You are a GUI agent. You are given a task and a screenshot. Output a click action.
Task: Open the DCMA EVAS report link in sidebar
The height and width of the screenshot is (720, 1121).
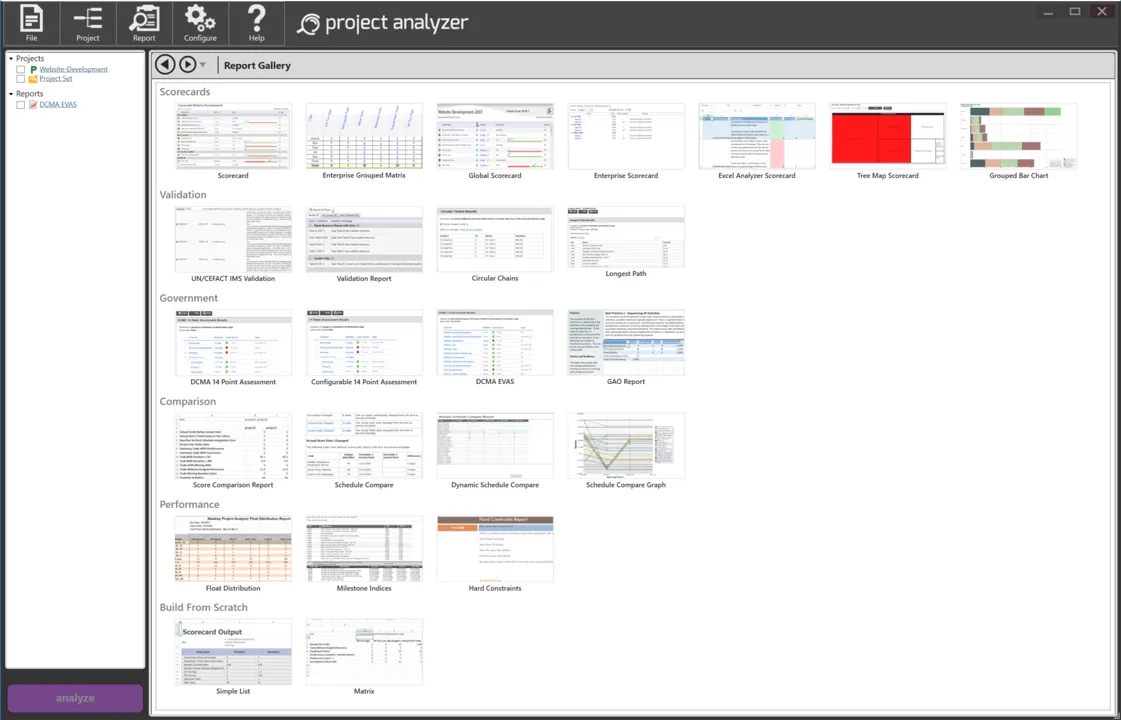click(x=58, y=104)
